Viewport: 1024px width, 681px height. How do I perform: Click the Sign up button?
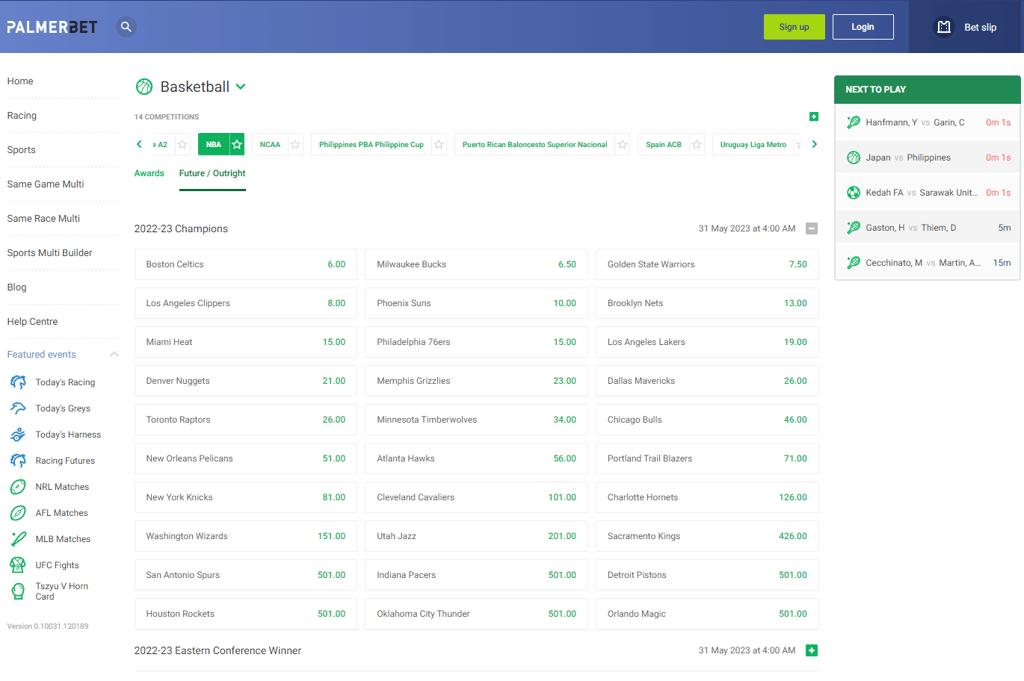[x=794, y=27]
